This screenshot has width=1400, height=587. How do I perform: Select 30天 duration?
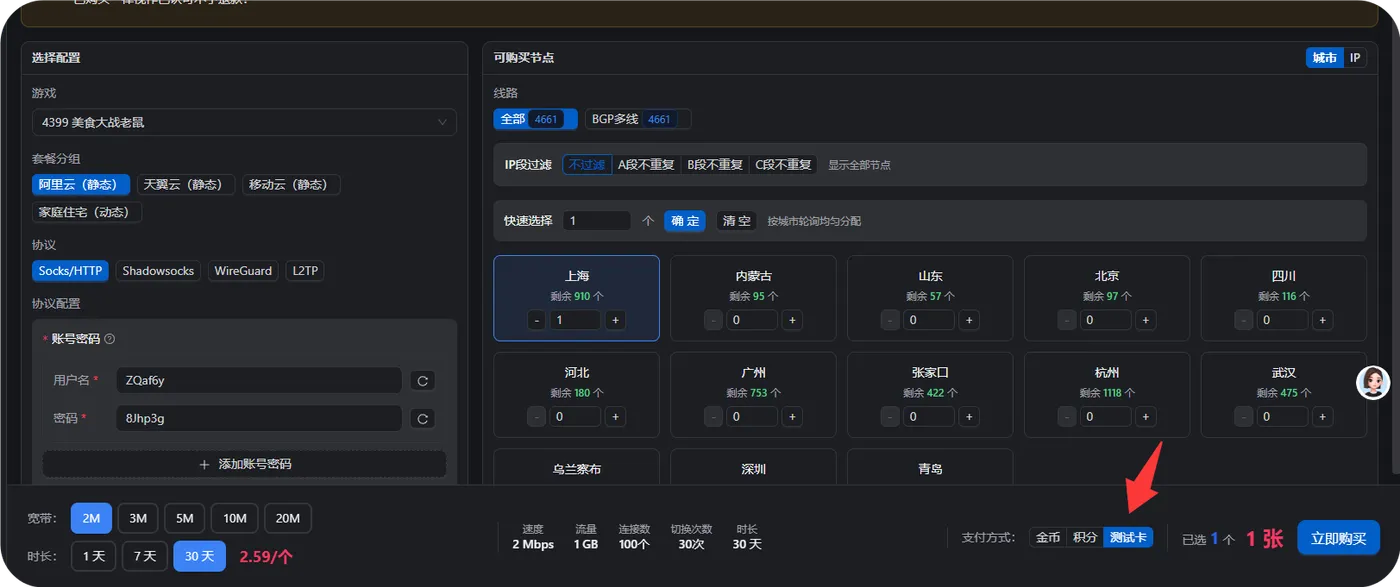point(200,556)
